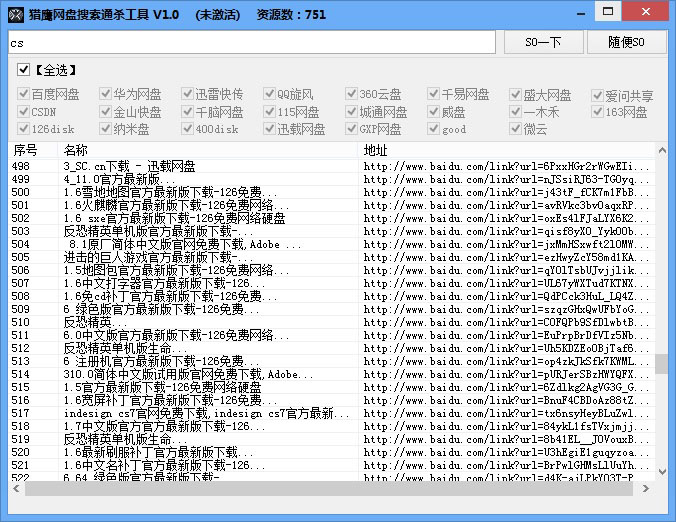
Task: Sort by the 序号 column header
Action: tap(28, 150)
